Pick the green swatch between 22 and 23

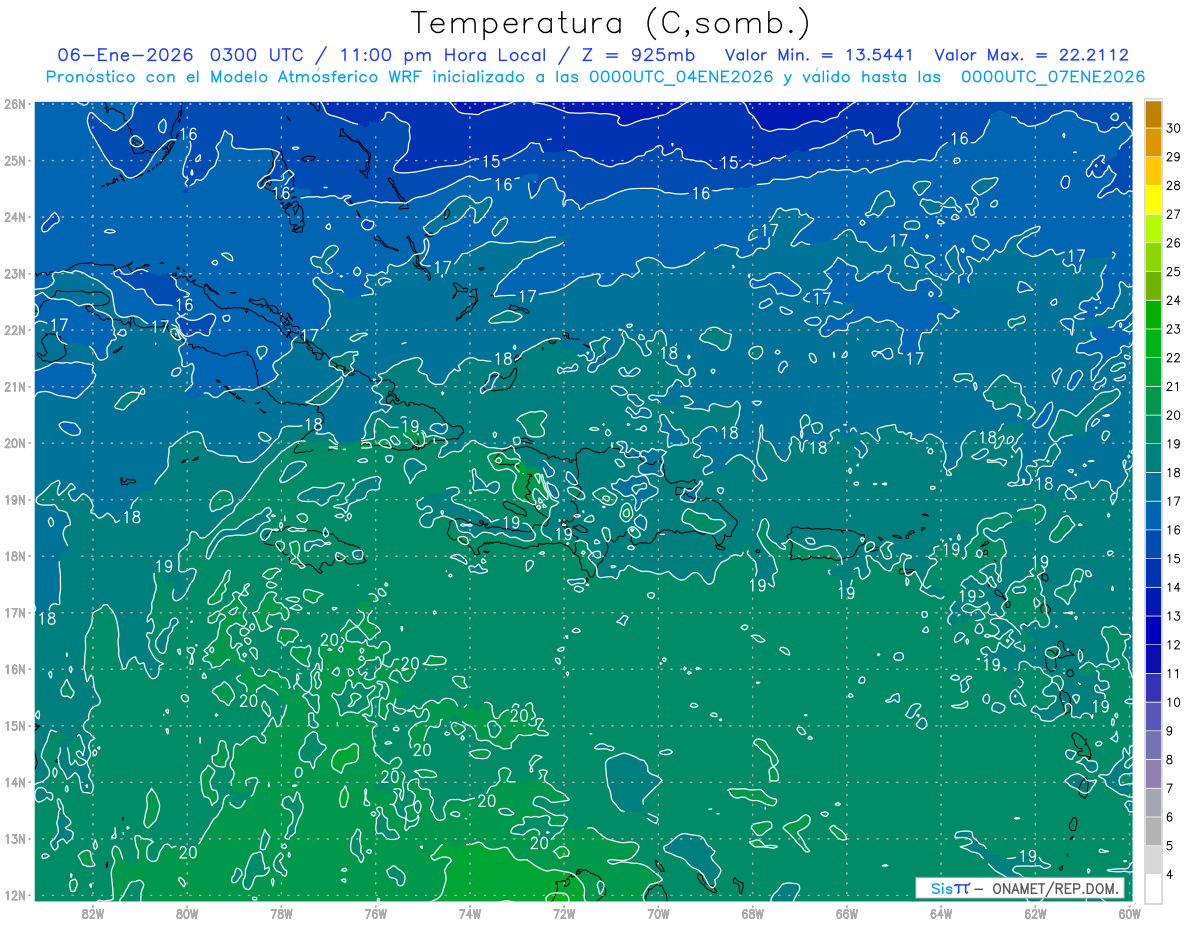pyautogui.click(x=1154, y=343)
